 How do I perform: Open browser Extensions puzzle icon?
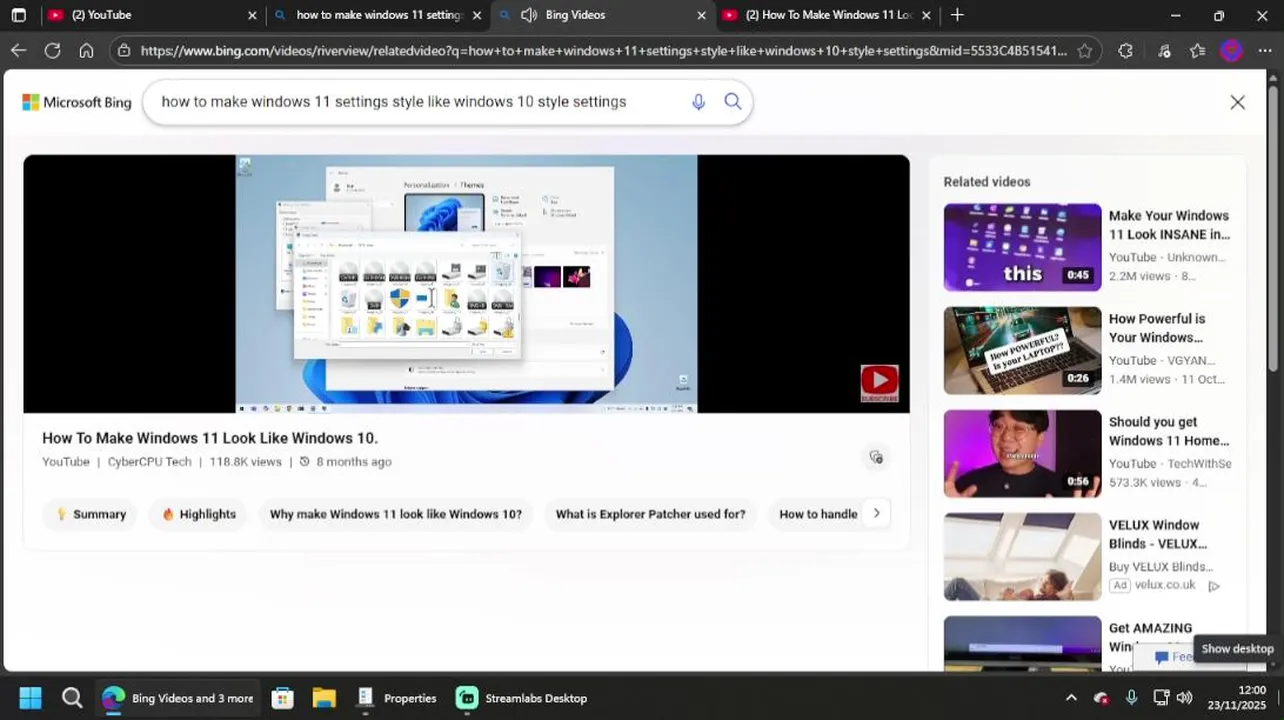(x=1125, y=50)
